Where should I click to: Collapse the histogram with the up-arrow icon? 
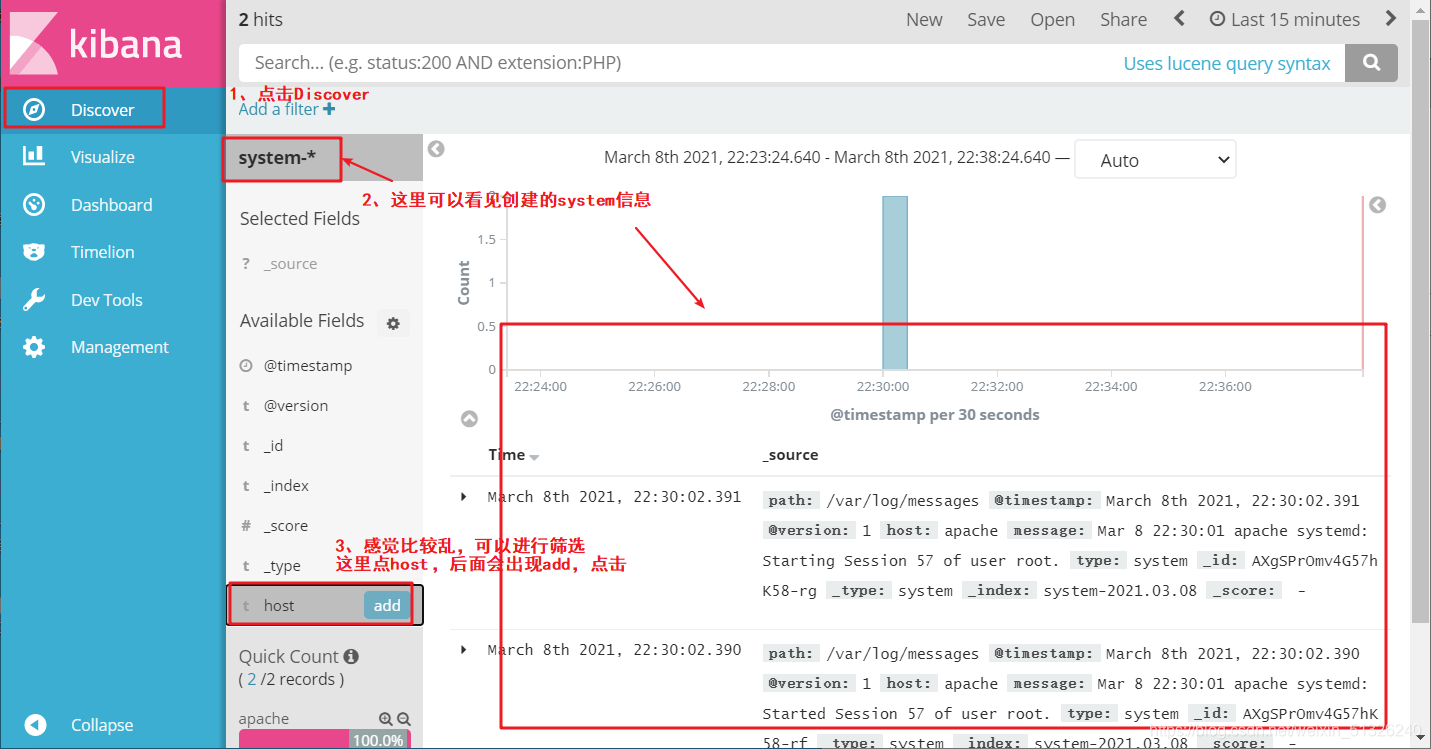coord(469,419)
